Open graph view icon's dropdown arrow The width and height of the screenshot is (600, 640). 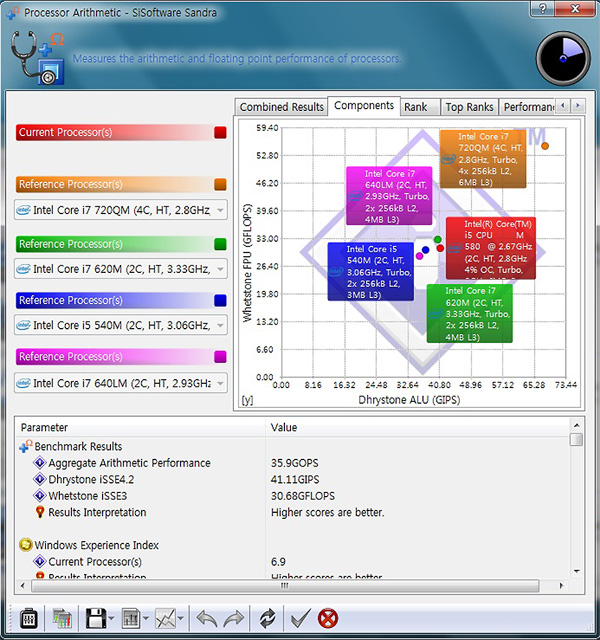[180, 618]
